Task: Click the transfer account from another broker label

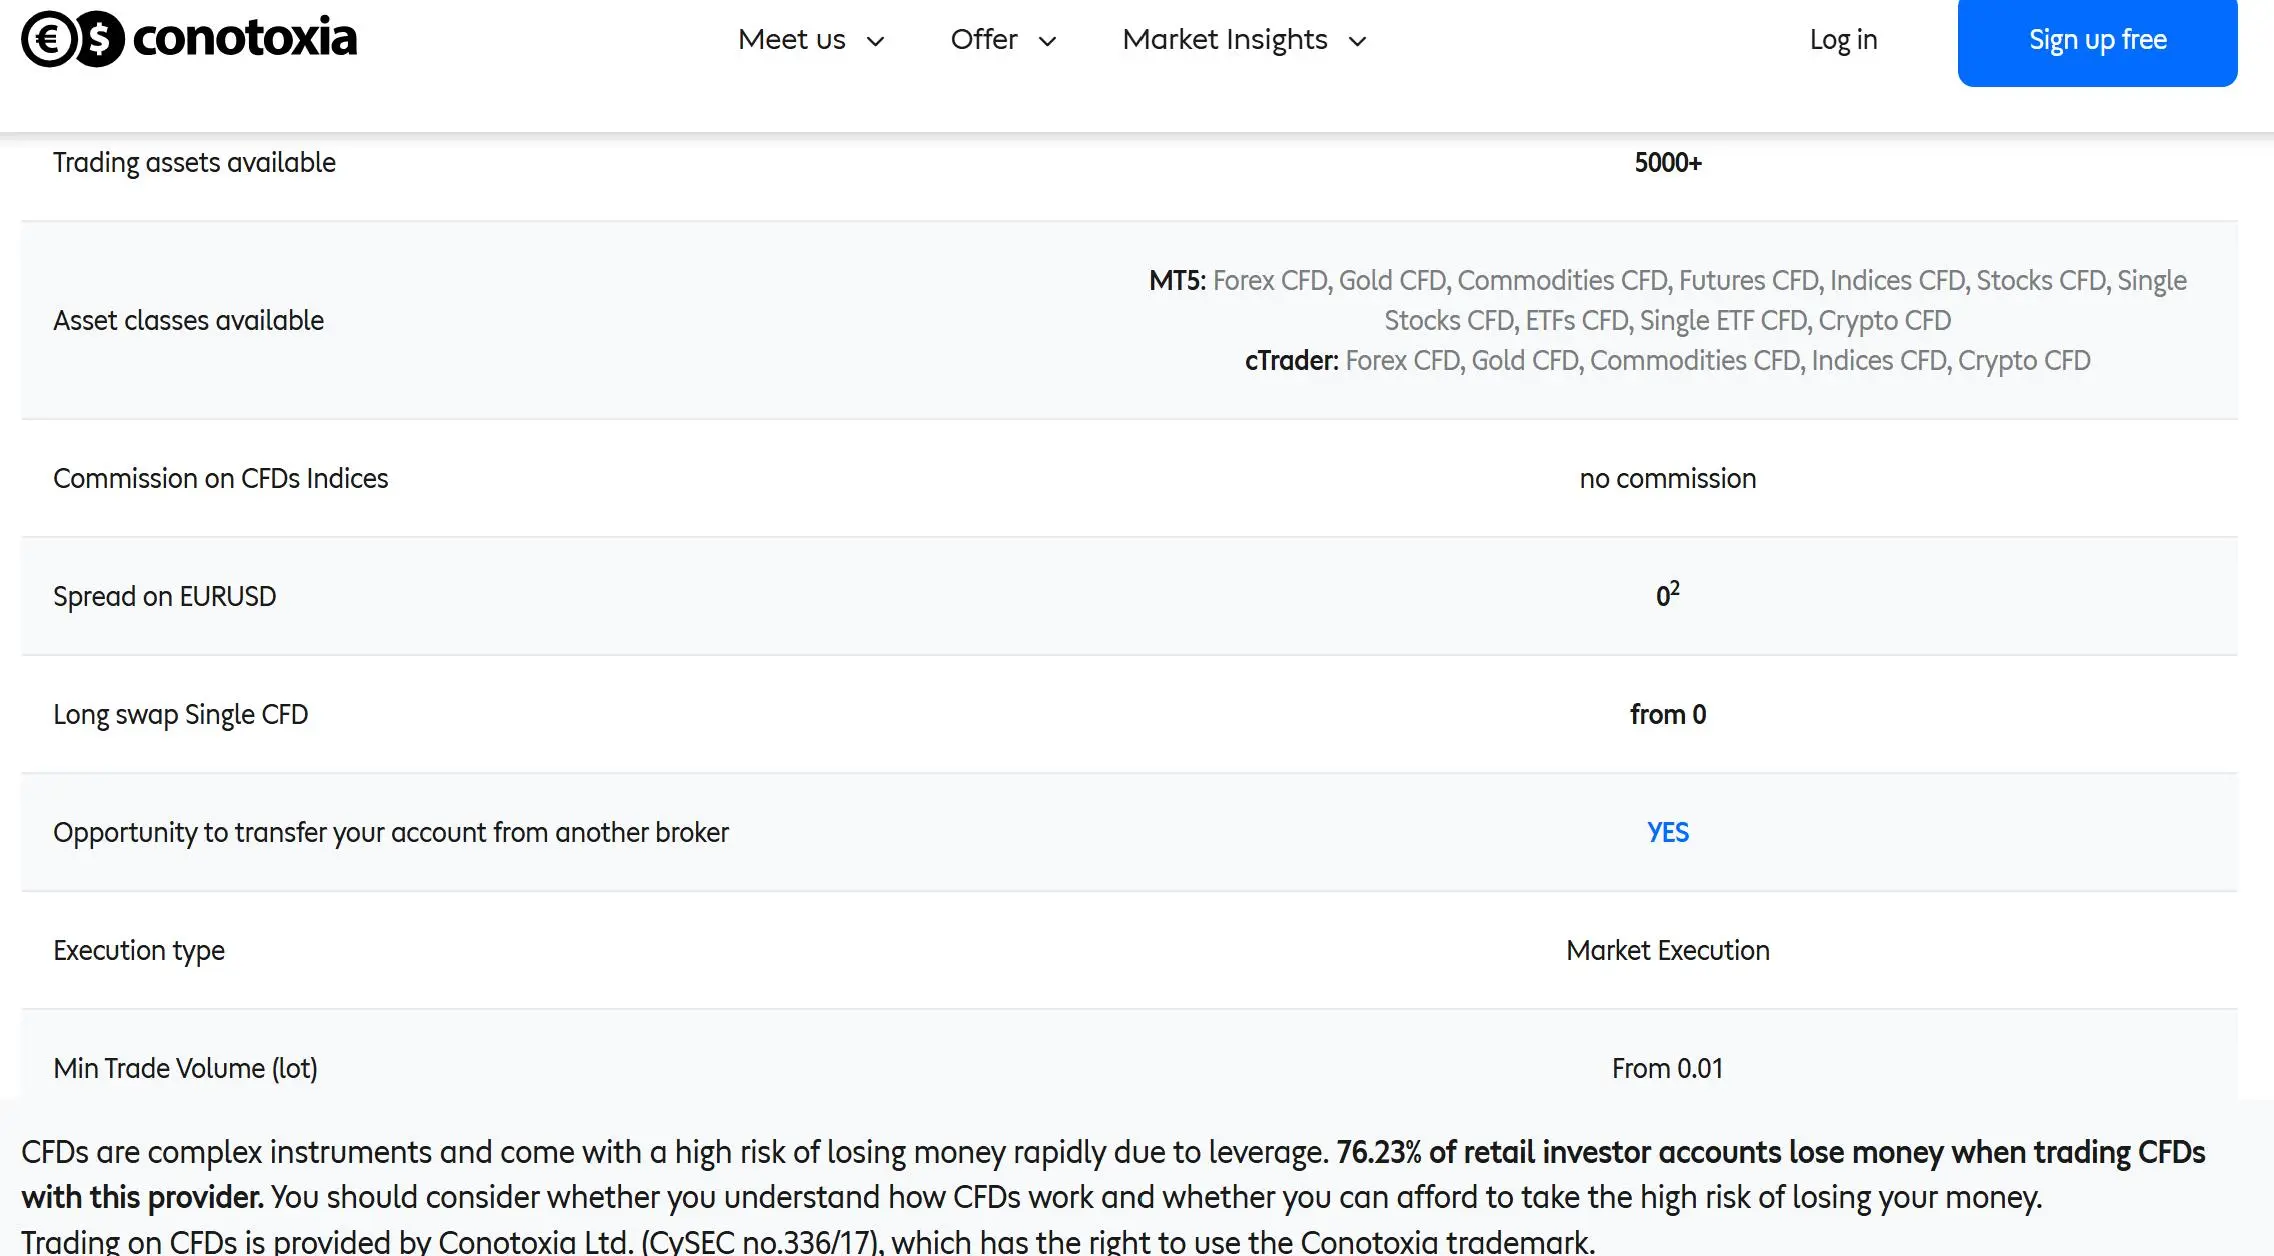Action: pos(390,832)
